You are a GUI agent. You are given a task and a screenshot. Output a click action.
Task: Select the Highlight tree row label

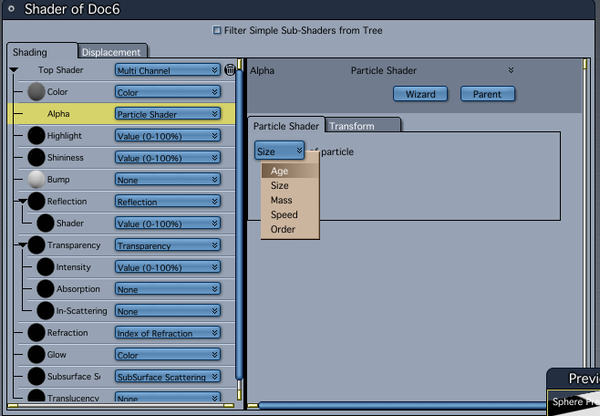[x=64, y=135]
